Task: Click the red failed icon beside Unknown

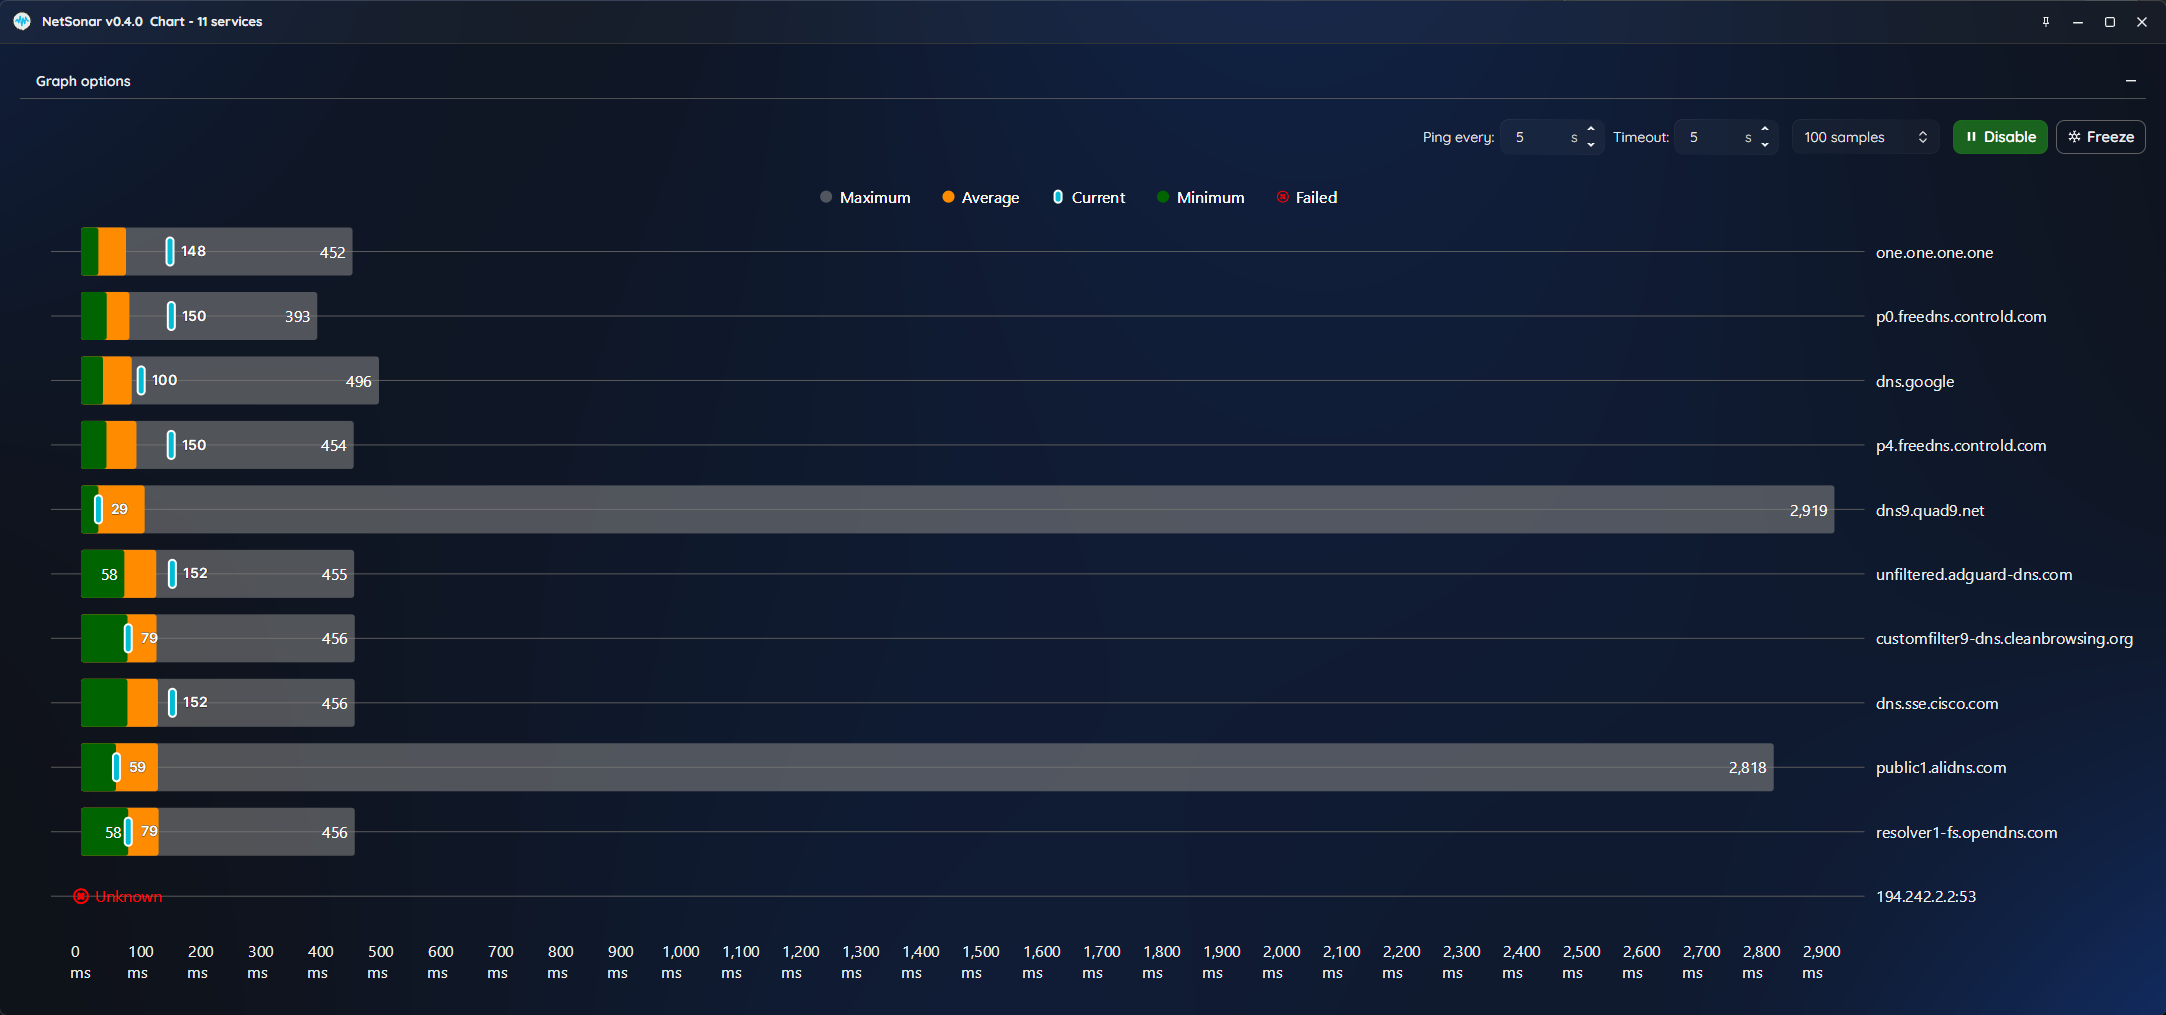Action: coord(81,896)
